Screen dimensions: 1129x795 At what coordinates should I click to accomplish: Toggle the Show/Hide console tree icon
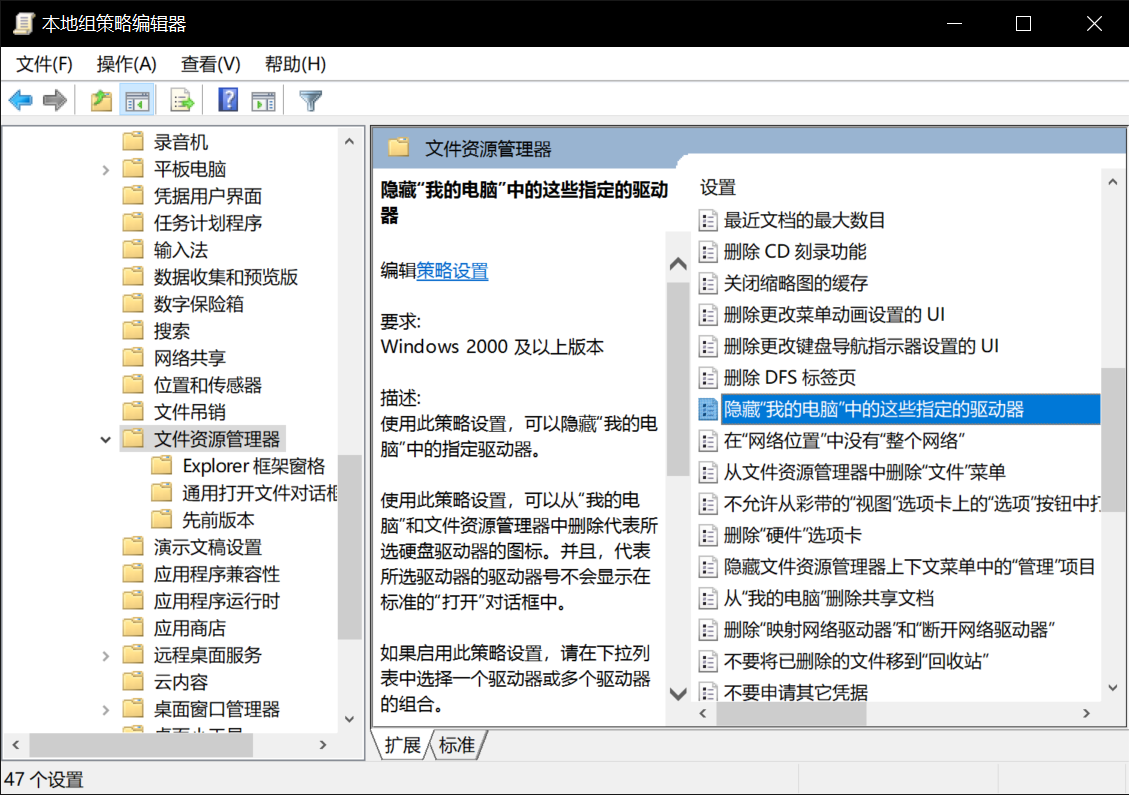click(137, 100)
